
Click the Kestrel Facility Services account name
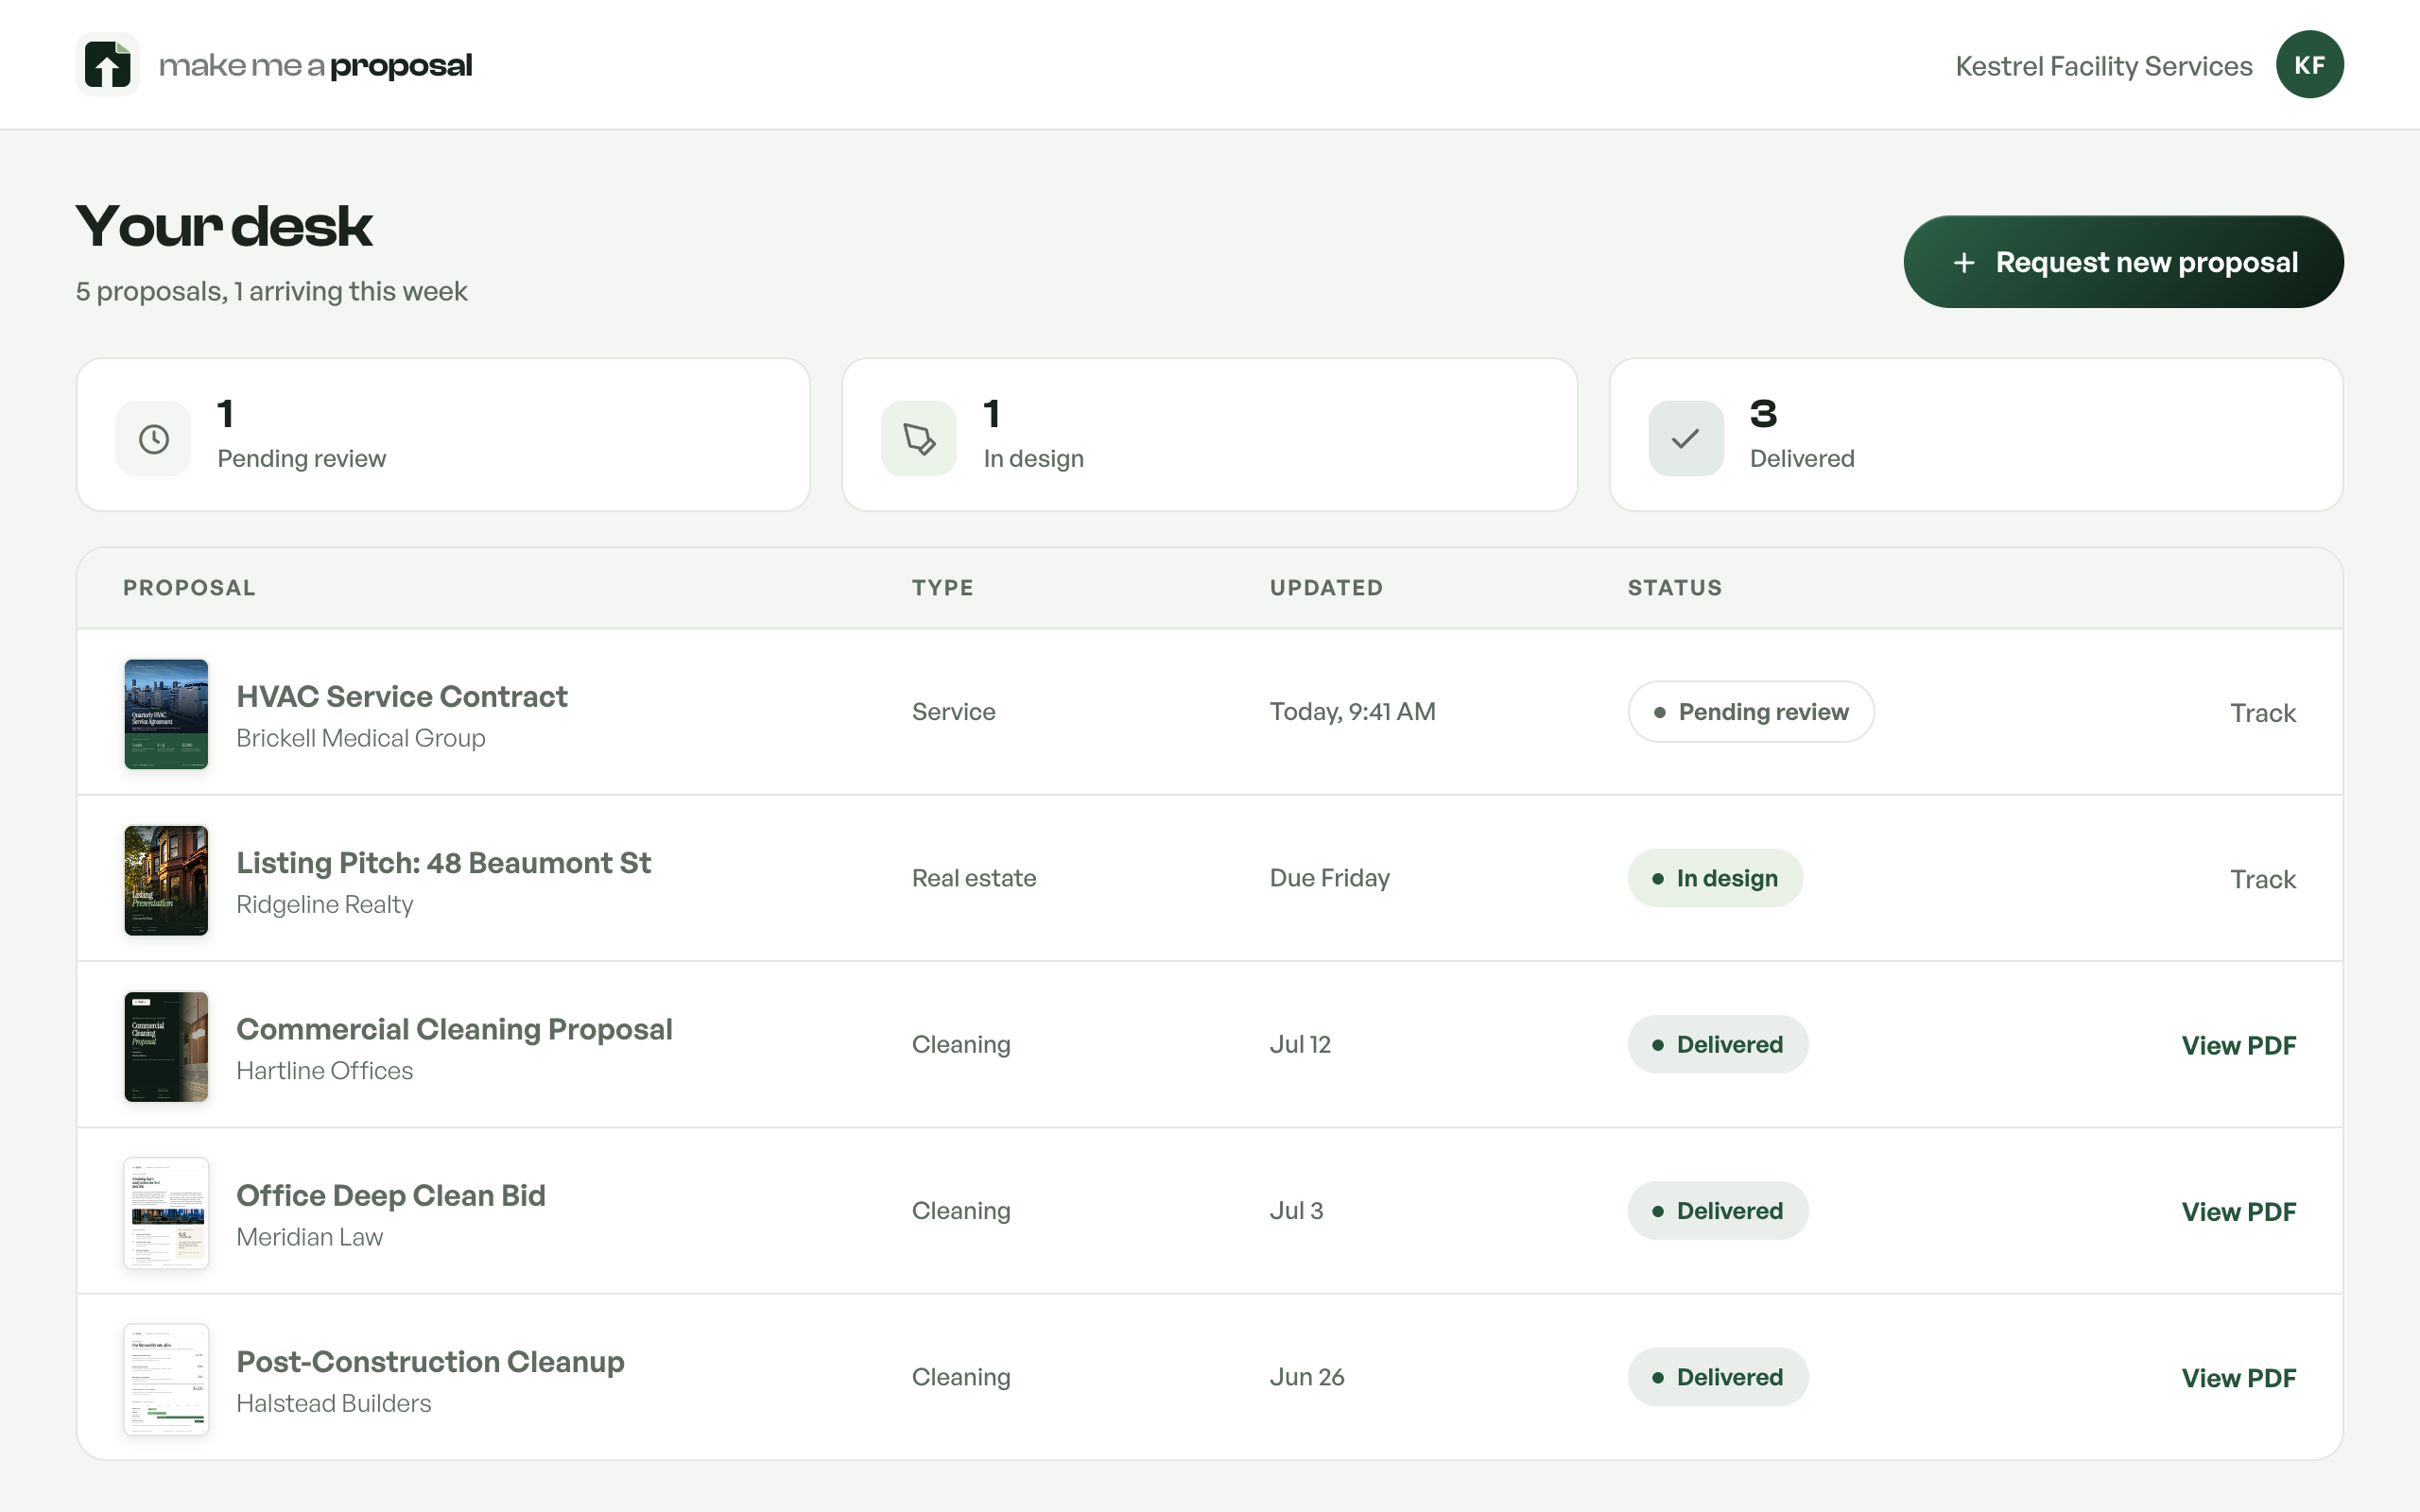tap(2104, 66)
